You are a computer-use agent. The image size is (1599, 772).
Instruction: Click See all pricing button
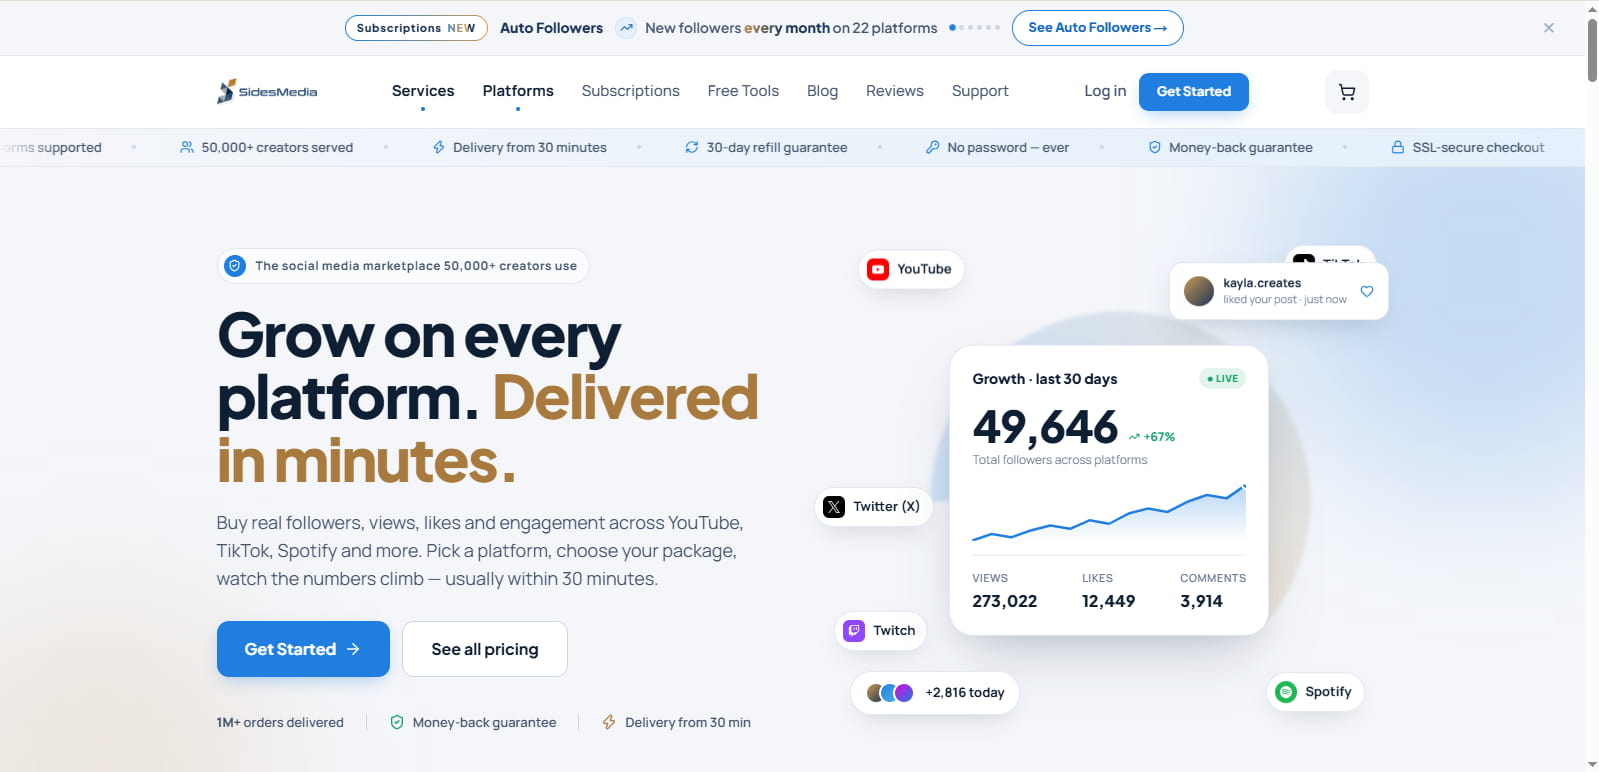tap(485, 649)
